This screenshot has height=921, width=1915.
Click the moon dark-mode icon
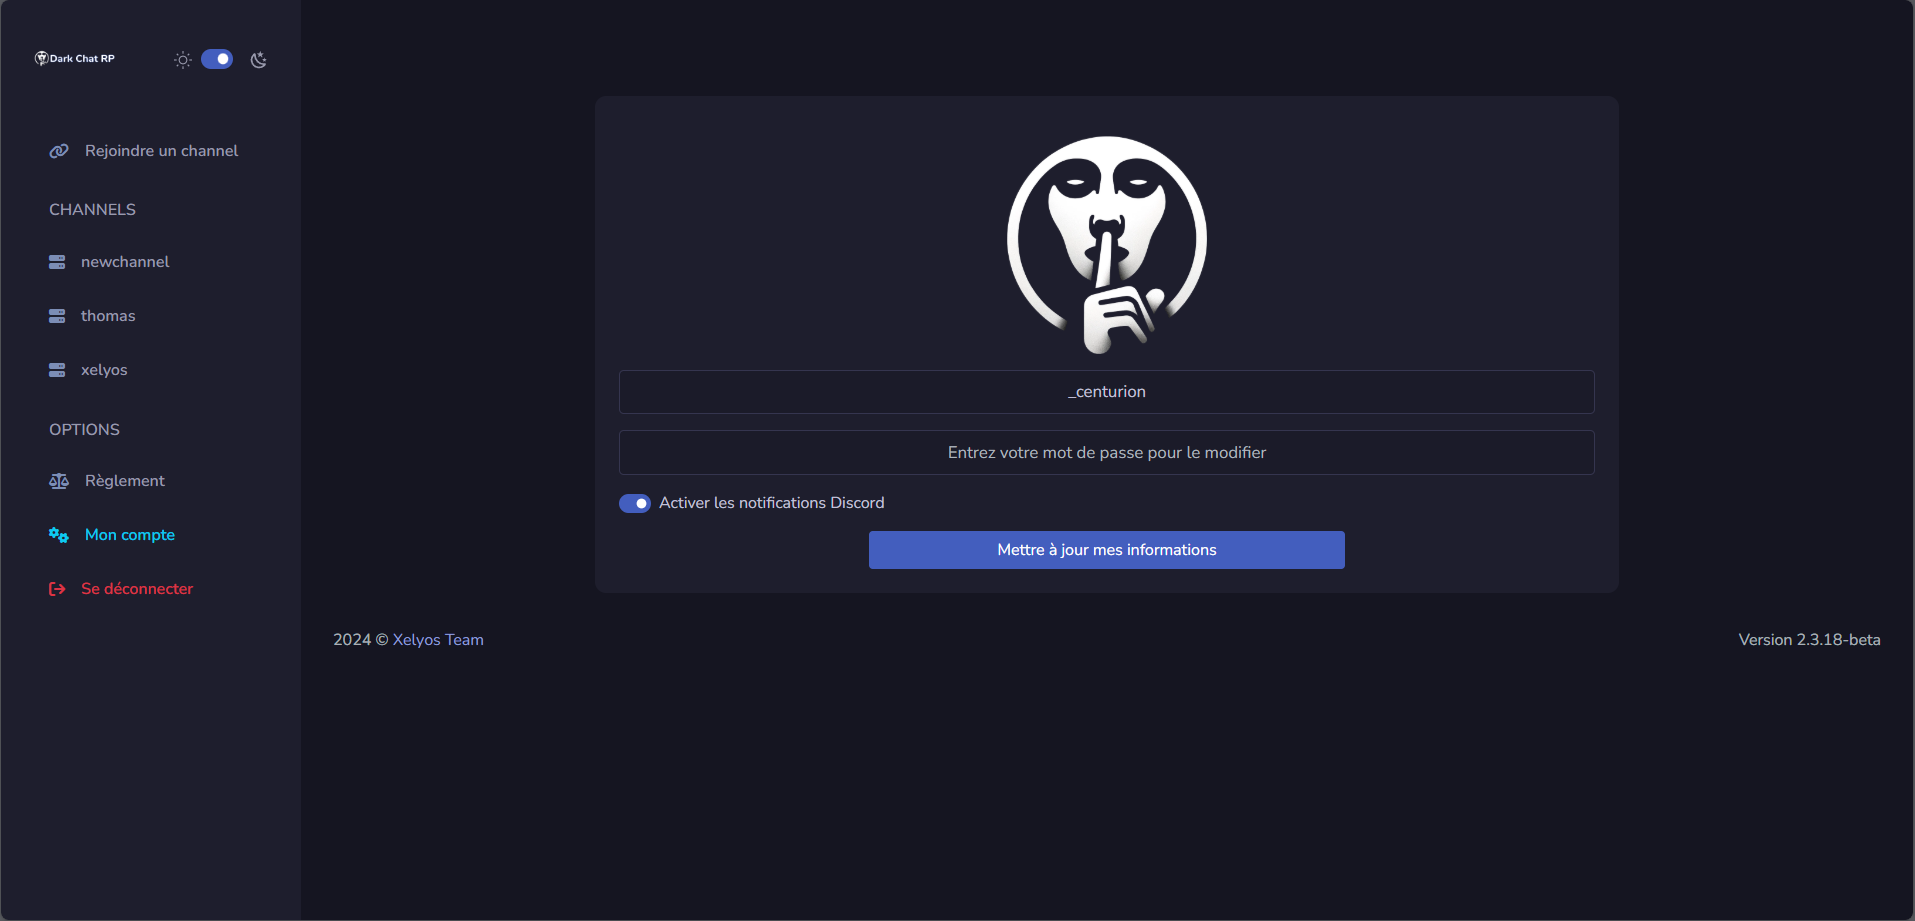click(x=259, y=60)
